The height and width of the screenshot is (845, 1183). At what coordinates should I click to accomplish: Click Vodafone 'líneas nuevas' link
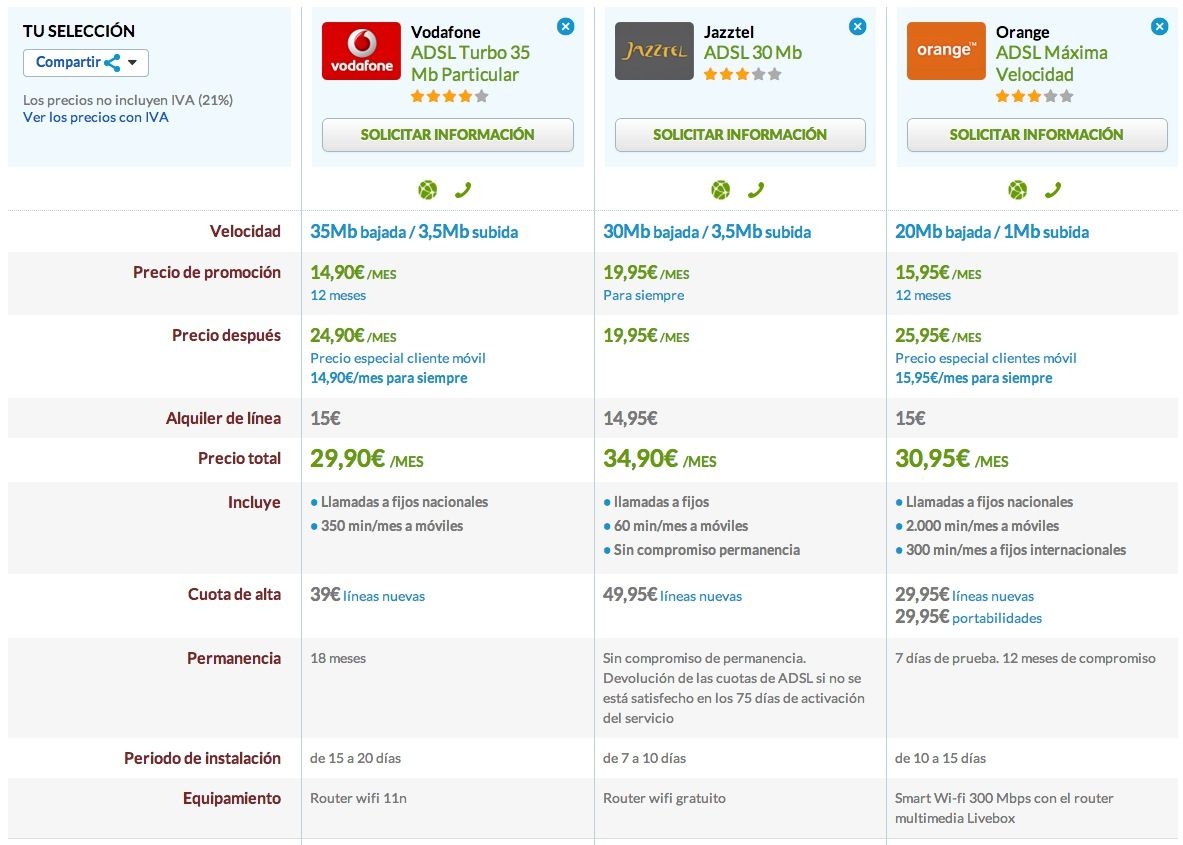(384, 596)
